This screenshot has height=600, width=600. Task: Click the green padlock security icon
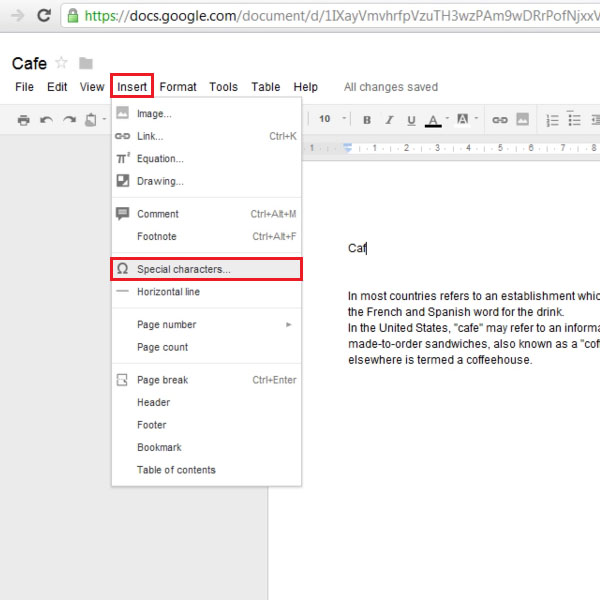click(x=73, y=16)
